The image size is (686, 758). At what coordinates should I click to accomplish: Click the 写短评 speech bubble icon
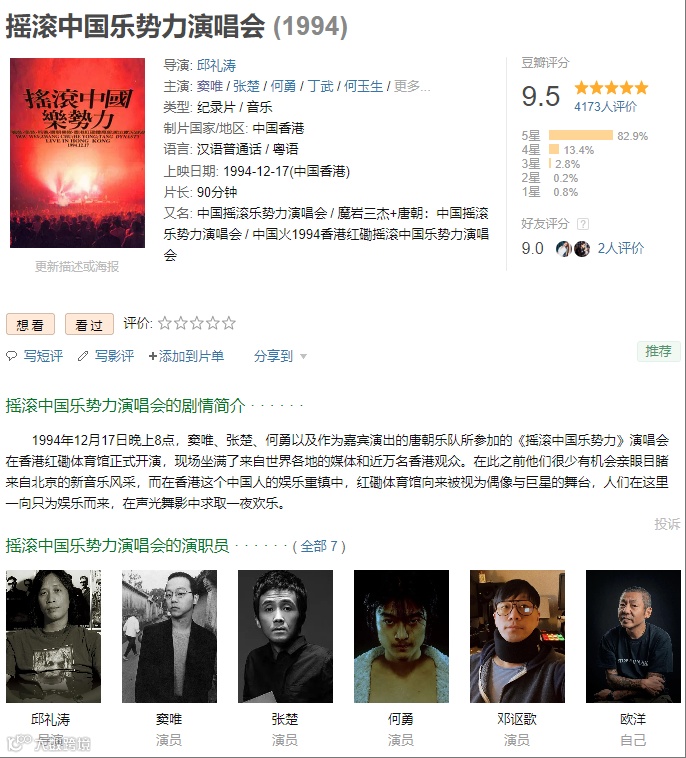[11, 356]
